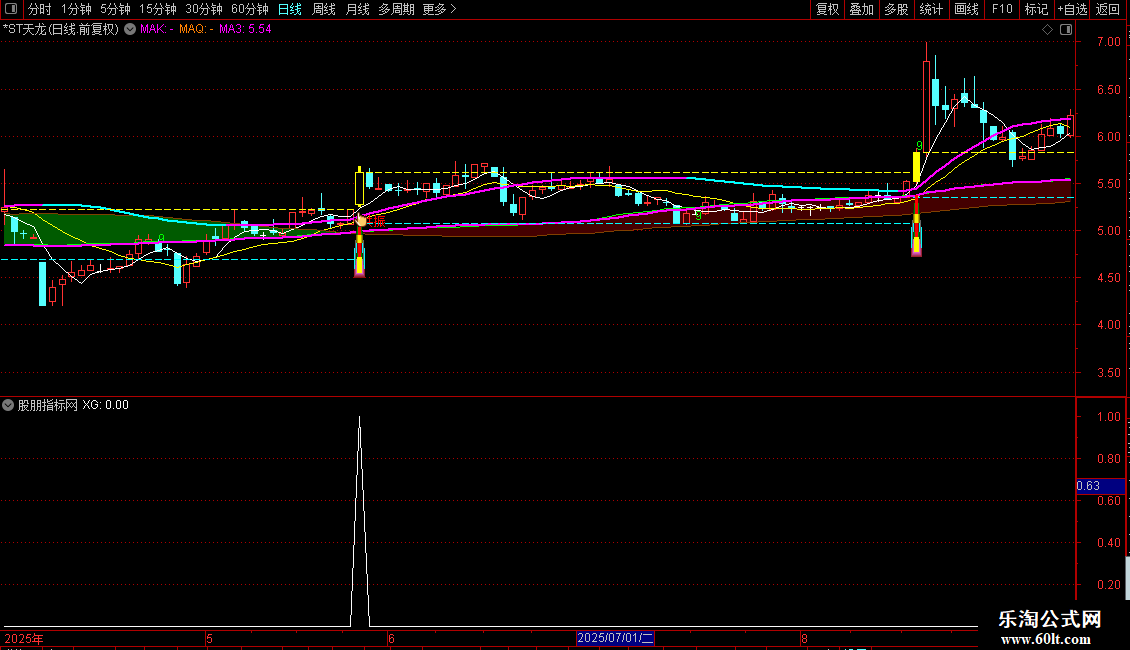
Task: Switch to 月线 monthly chart
Action: (x=357, y=9)
